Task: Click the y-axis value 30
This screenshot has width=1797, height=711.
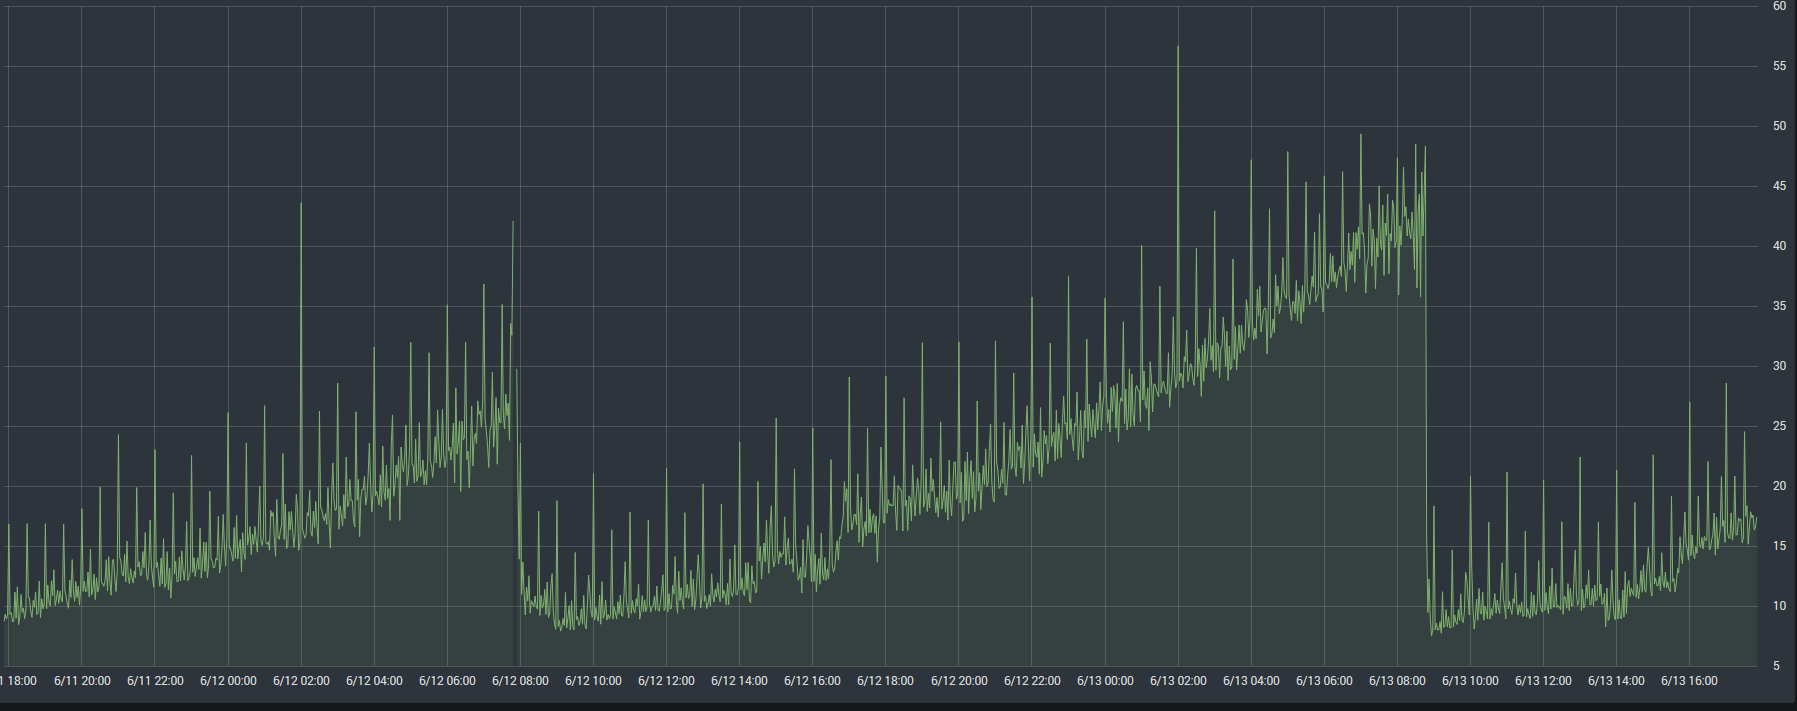Action: coord(1779,366)
